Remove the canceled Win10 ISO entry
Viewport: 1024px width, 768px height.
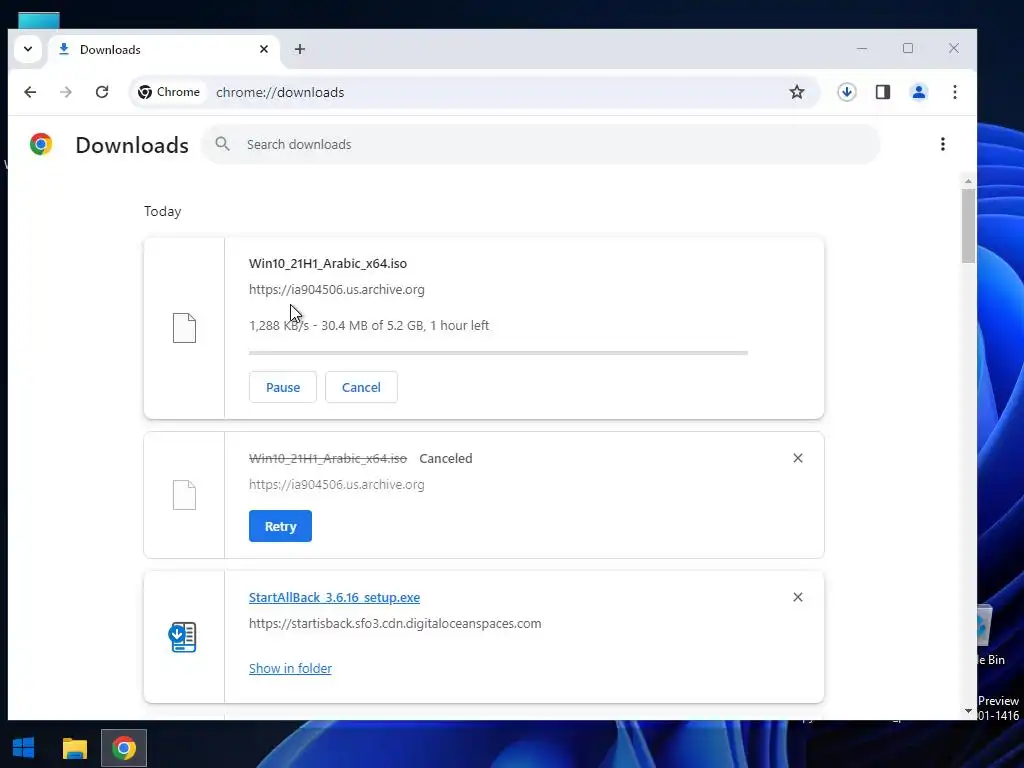click(797, 458)
